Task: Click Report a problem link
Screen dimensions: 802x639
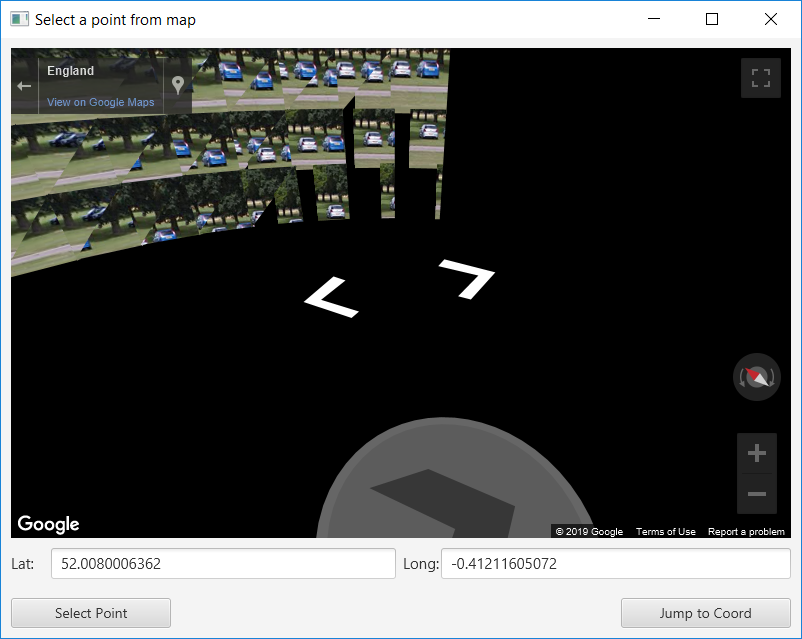Action: pos(746,532)
